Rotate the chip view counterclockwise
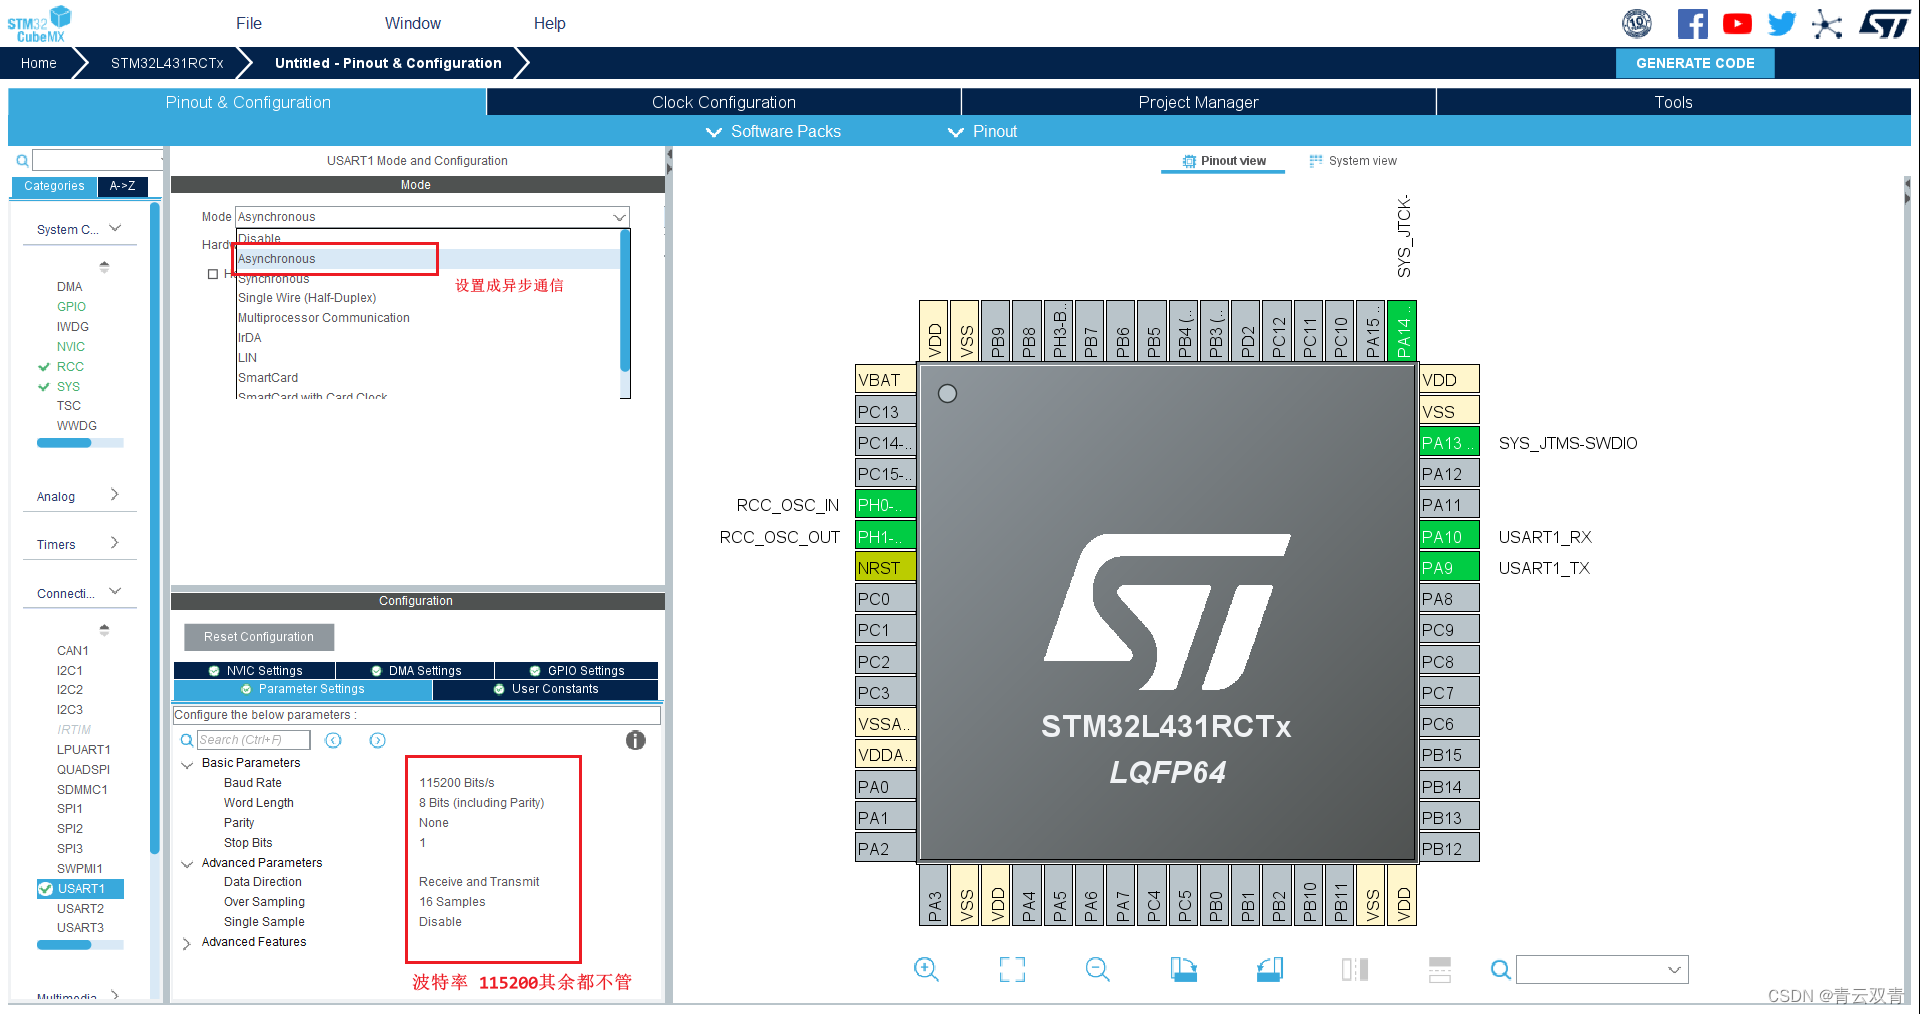 tap(1270, 969)
